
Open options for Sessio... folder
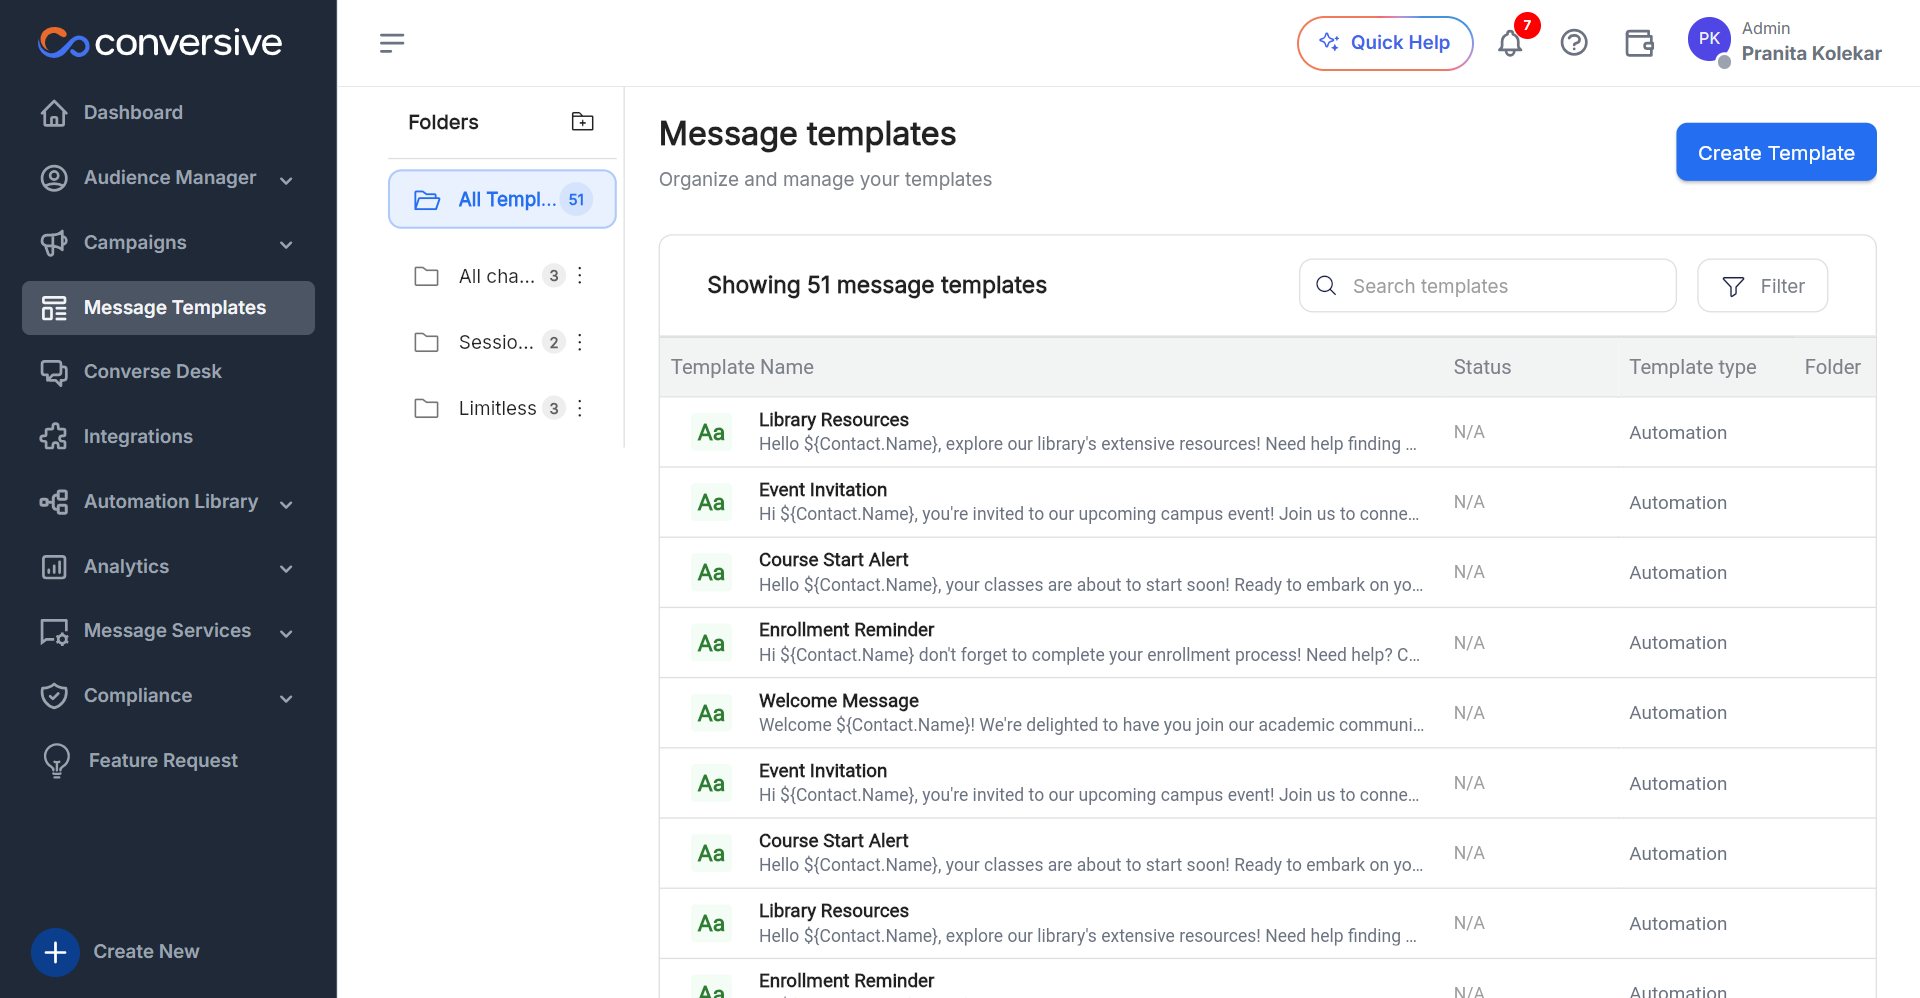point(580,342)
